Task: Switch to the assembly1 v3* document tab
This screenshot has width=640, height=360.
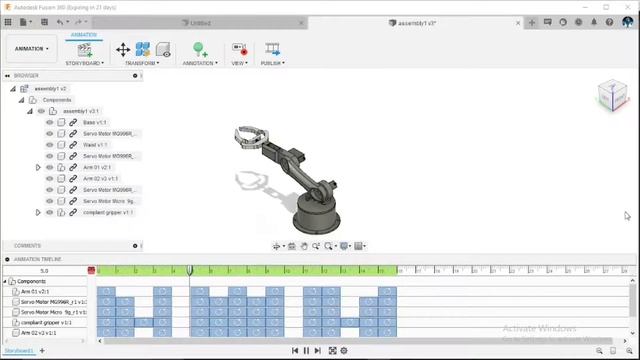Action: (x=416, y=23)
